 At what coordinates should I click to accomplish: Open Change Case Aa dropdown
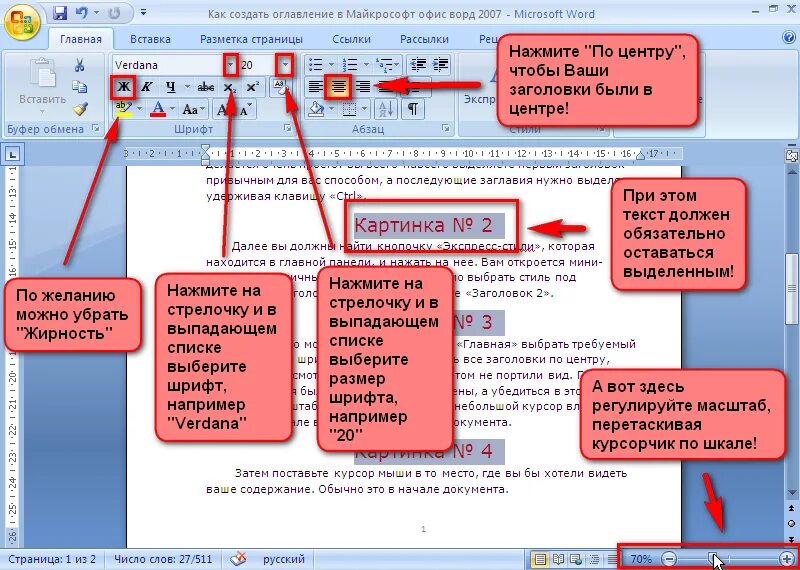194,109
